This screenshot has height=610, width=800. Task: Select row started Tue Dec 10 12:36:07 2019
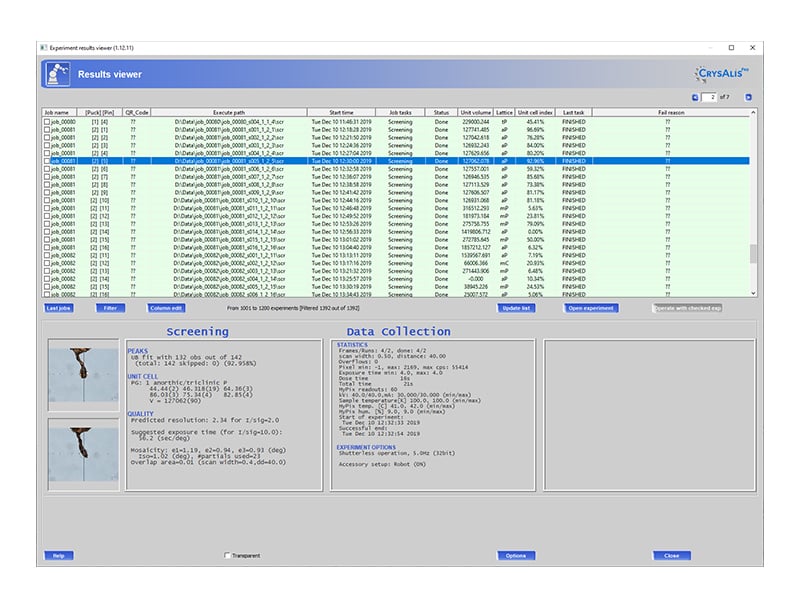396,177
